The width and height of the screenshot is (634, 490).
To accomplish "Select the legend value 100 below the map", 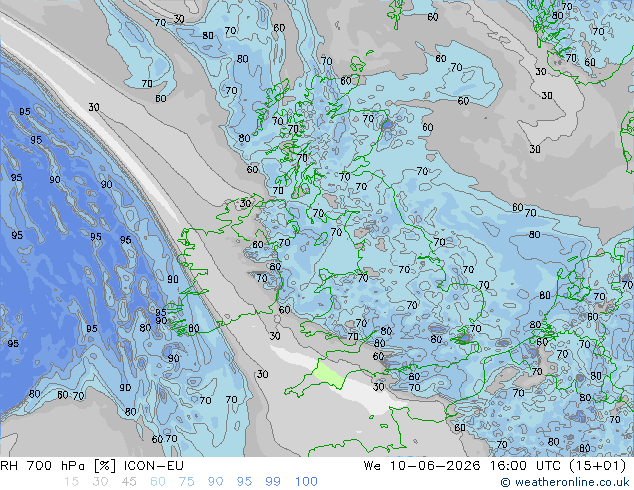I will 306,482.
